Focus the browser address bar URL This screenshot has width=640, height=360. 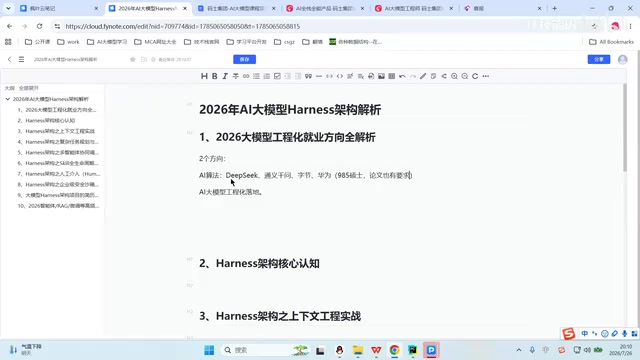click(182, 26)
